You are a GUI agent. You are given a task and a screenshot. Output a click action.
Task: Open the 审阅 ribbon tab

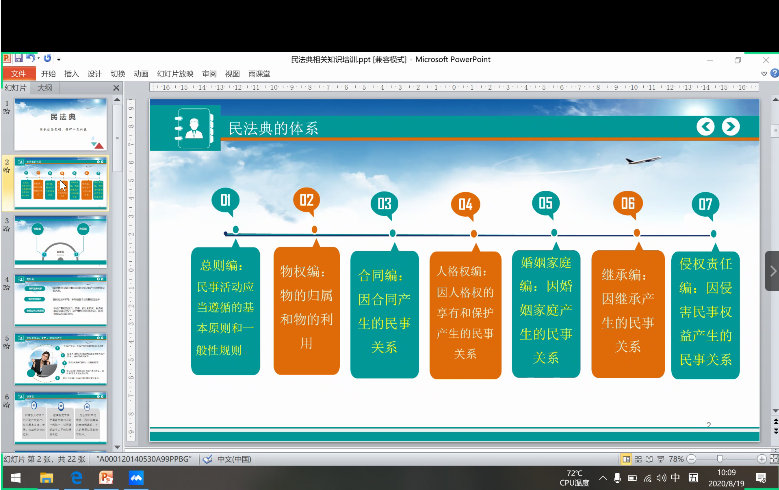pyautogui.click(x=209, y=74)
